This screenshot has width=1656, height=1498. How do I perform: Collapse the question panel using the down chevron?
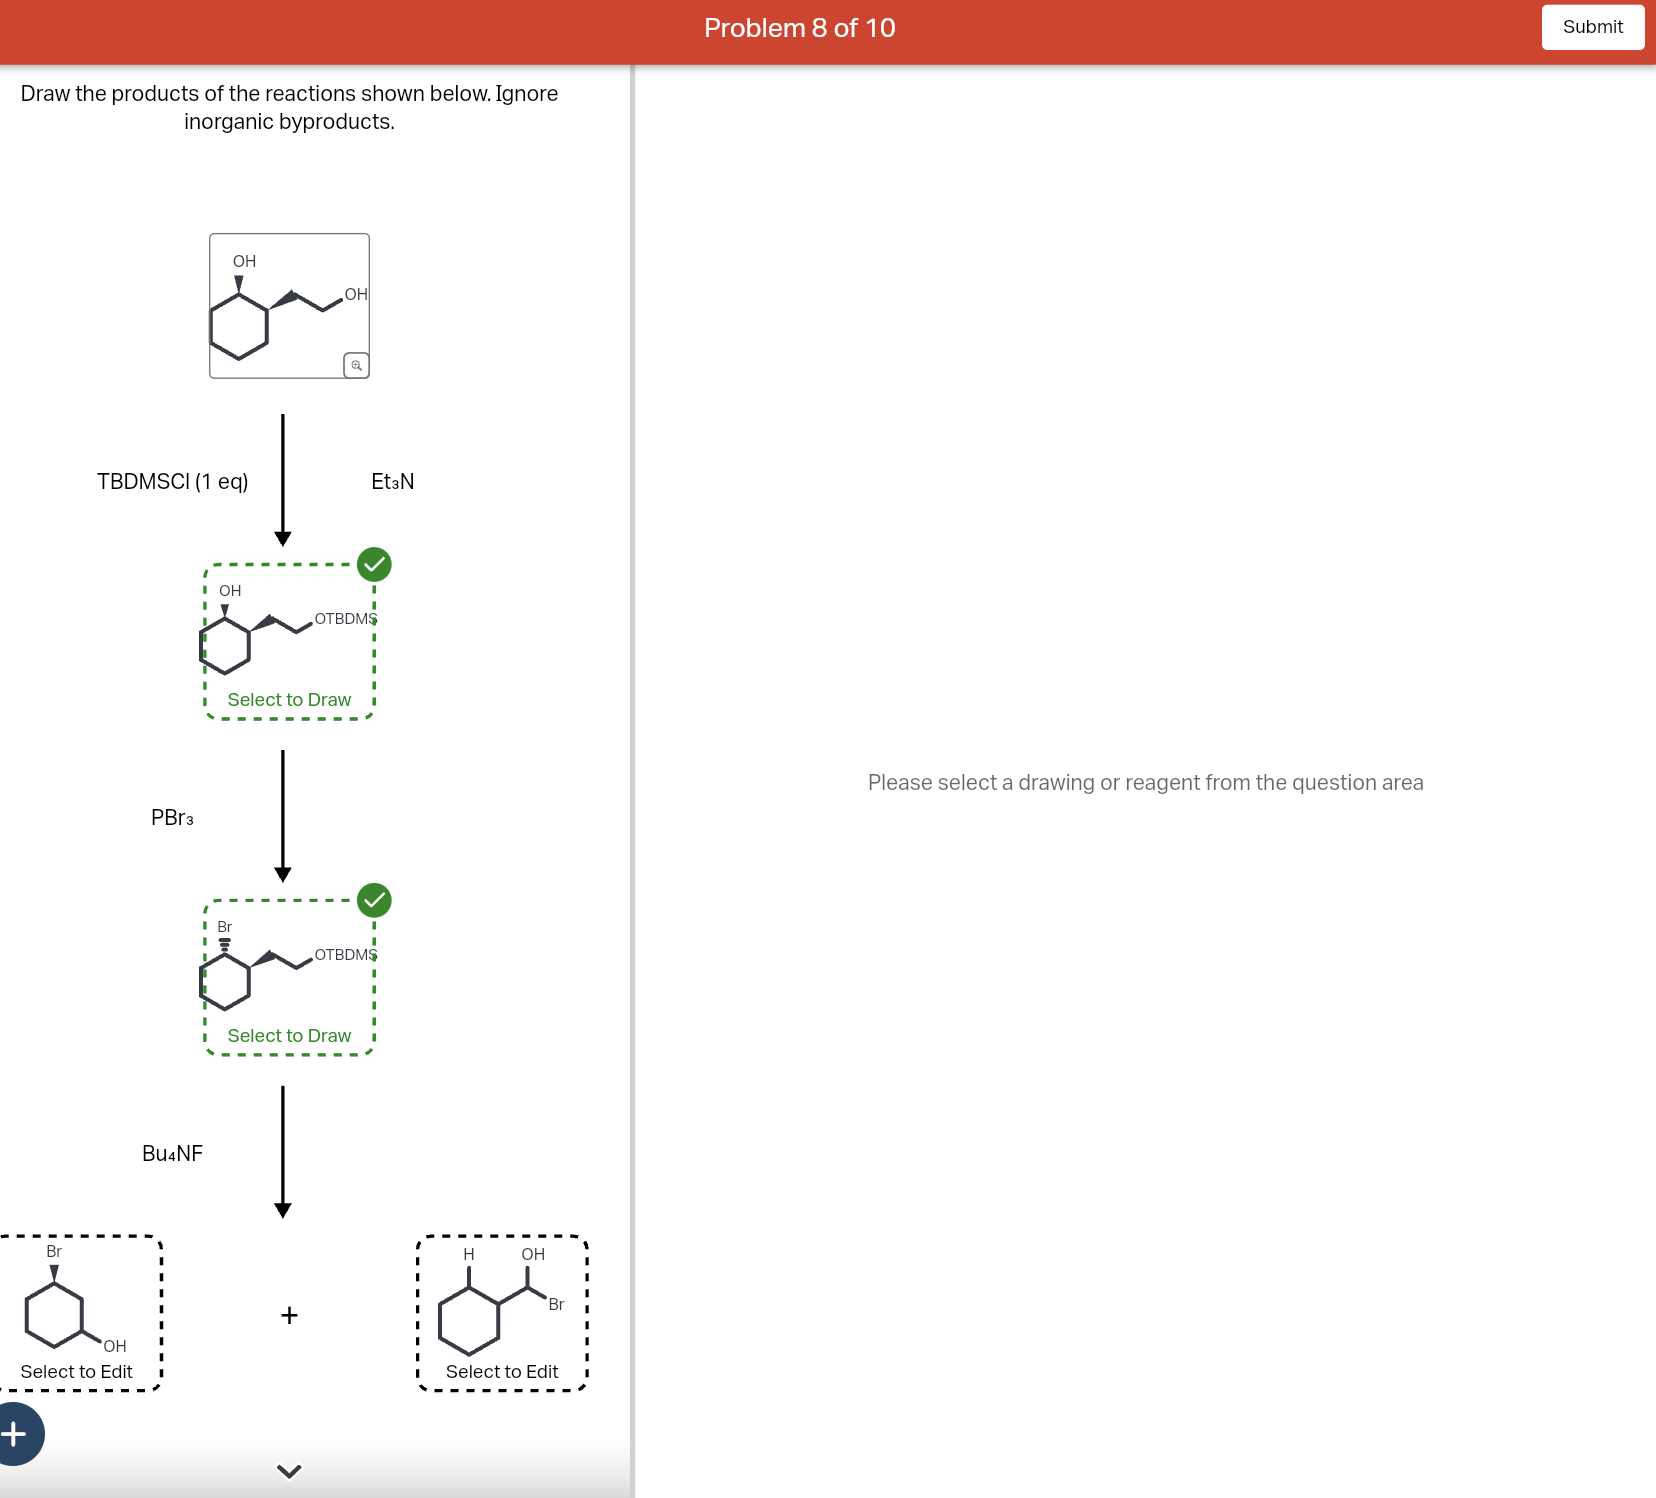click(289, 1470)
